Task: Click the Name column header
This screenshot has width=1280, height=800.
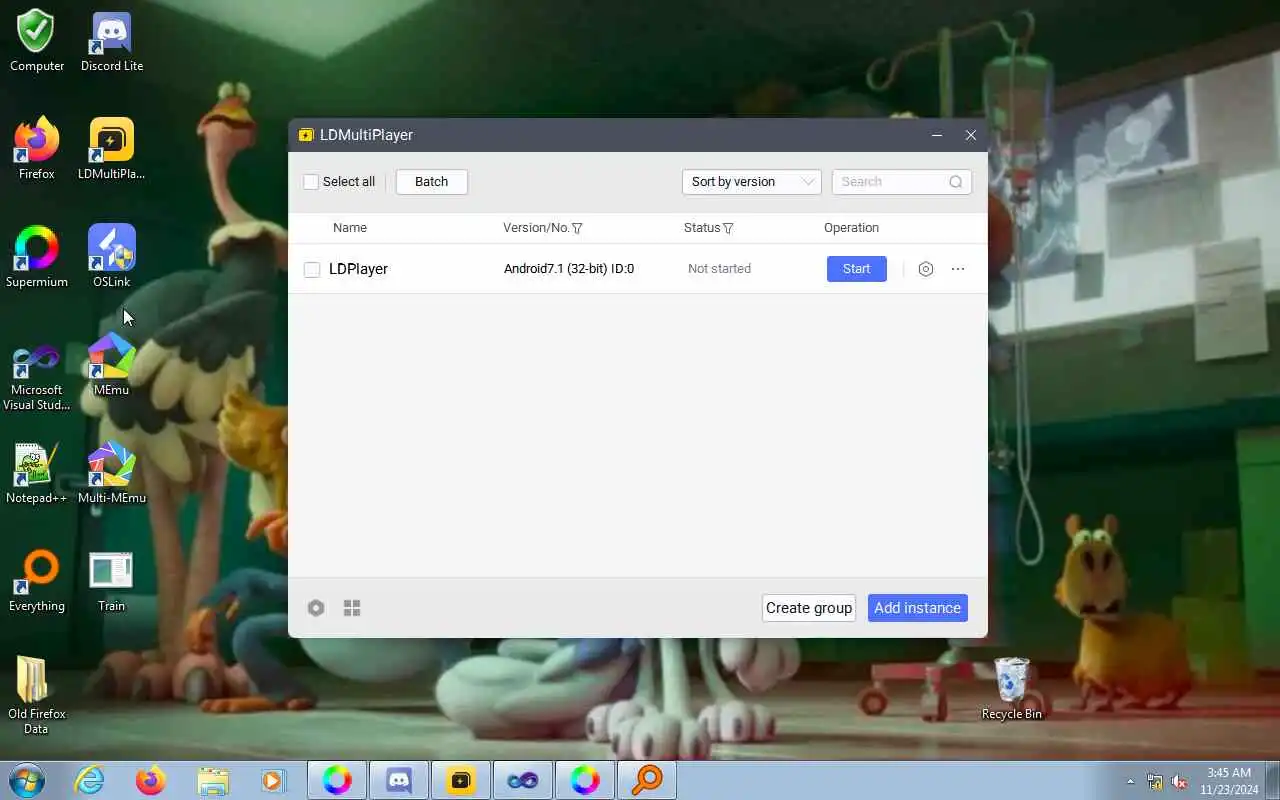Action: coord(350,228)
